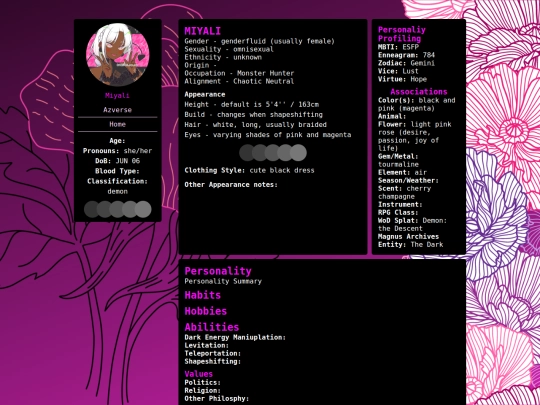Pick the middle swatch under Eyes description
Screen dimensions: 540x405
(x=273, y=153)
